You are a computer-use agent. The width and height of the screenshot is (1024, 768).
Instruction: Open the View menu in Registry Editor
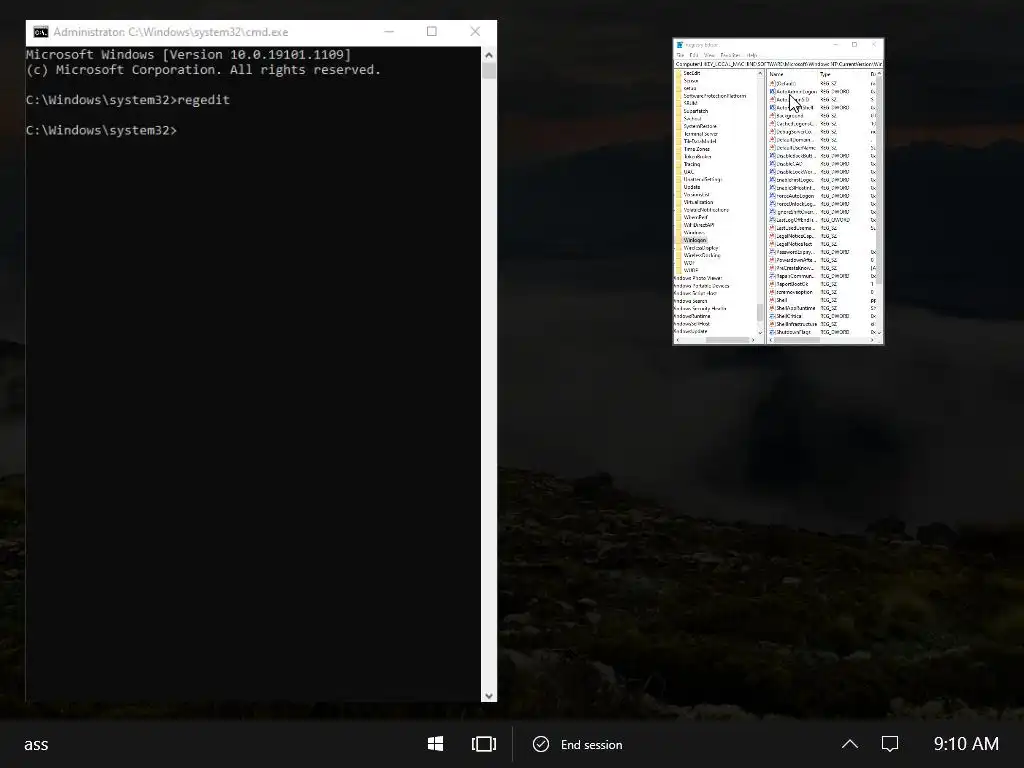tap(709, 56)
